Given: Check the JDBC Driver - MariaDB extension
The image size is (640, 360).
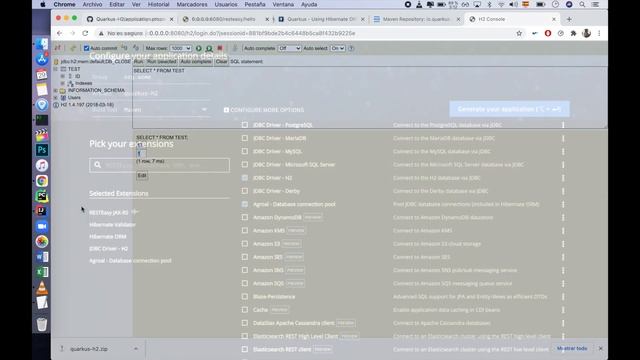Looking at the screenshot, I should click(x=244, y=138).
